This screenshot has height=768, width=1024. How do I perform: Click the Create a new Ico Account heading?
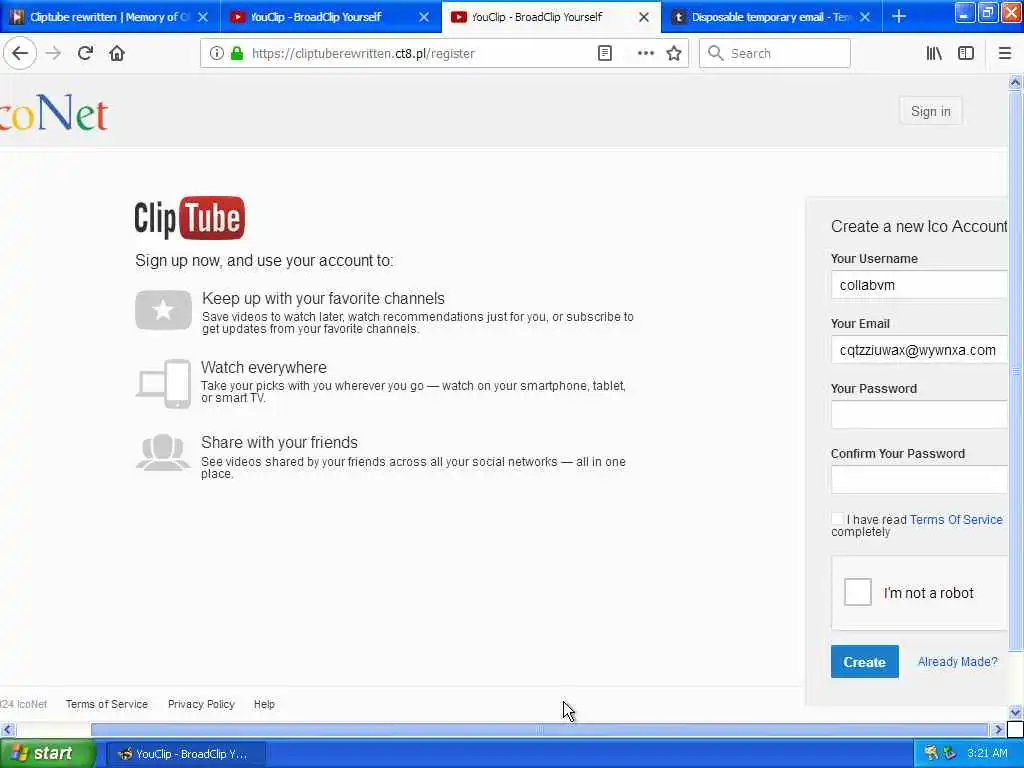click(x=919, y=226)
